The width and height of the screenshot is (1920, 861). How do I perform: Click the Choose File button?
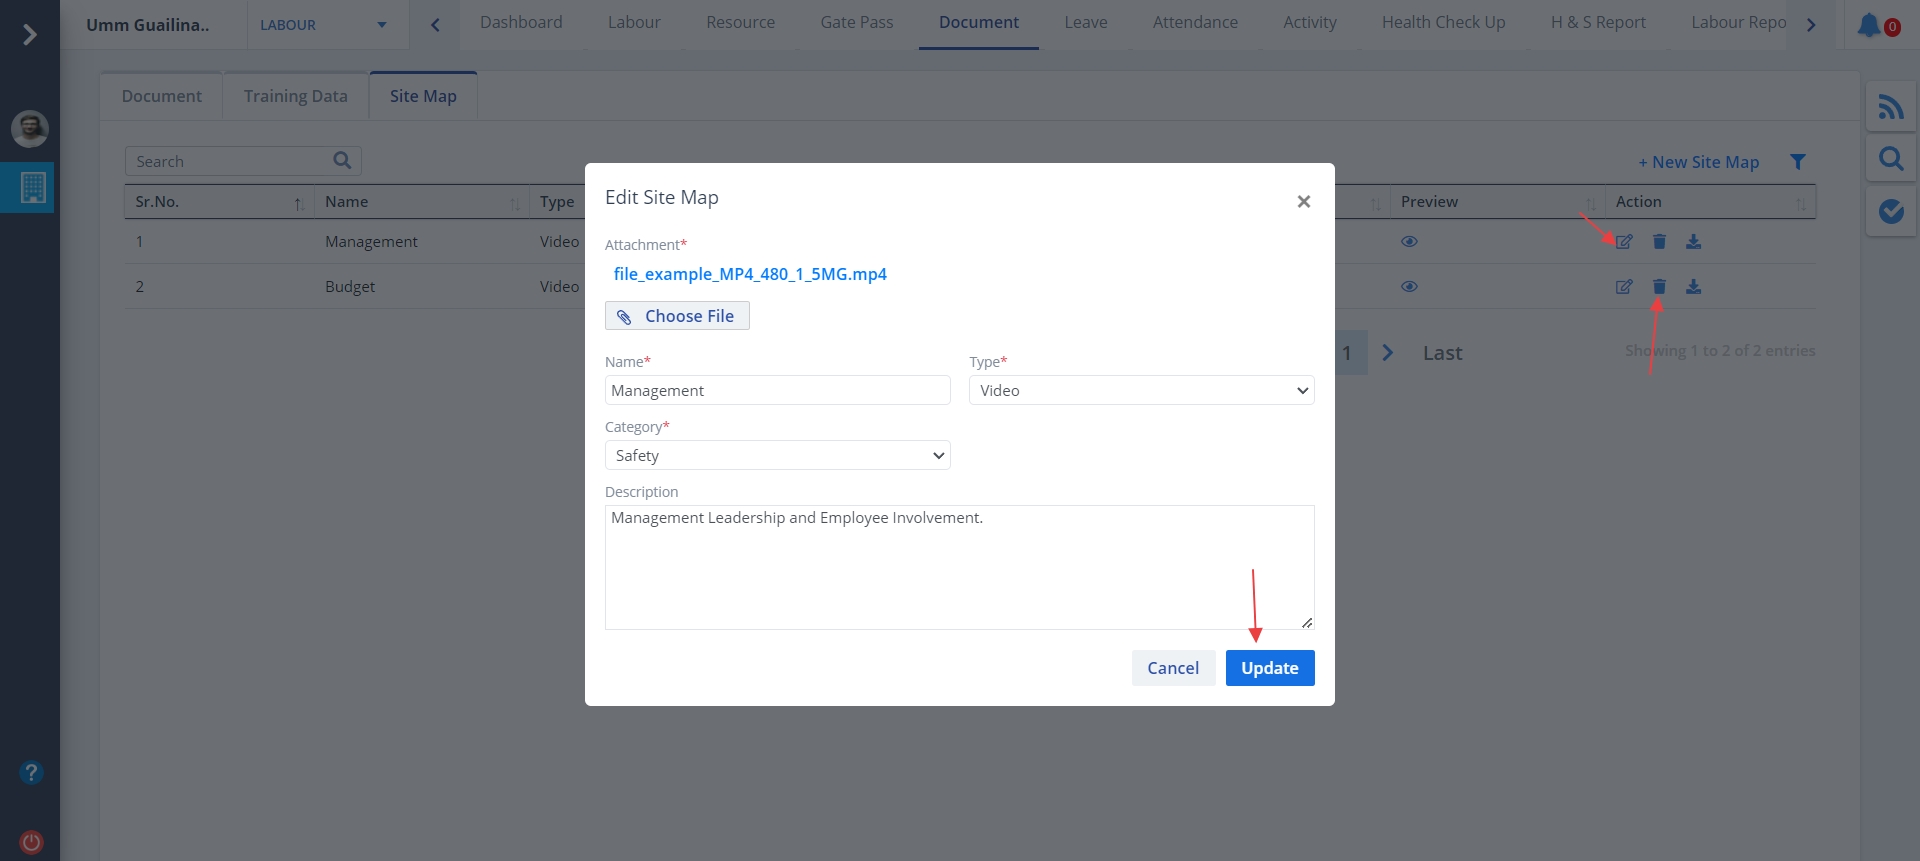(677, 316)
